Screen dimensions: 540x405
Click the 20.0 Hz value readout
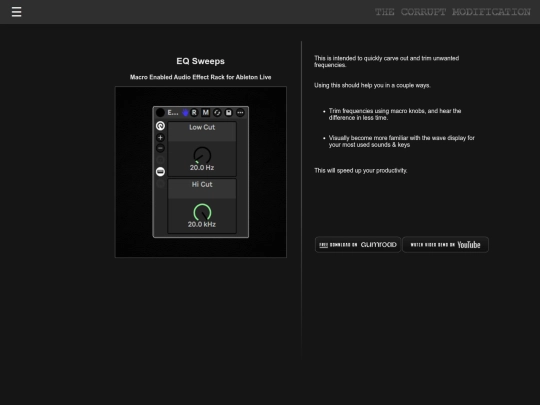[x=202, y=168]
